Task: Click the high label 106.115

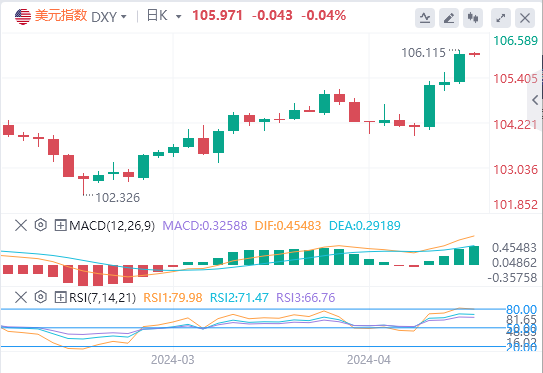Action: click(x=424, y=53)
